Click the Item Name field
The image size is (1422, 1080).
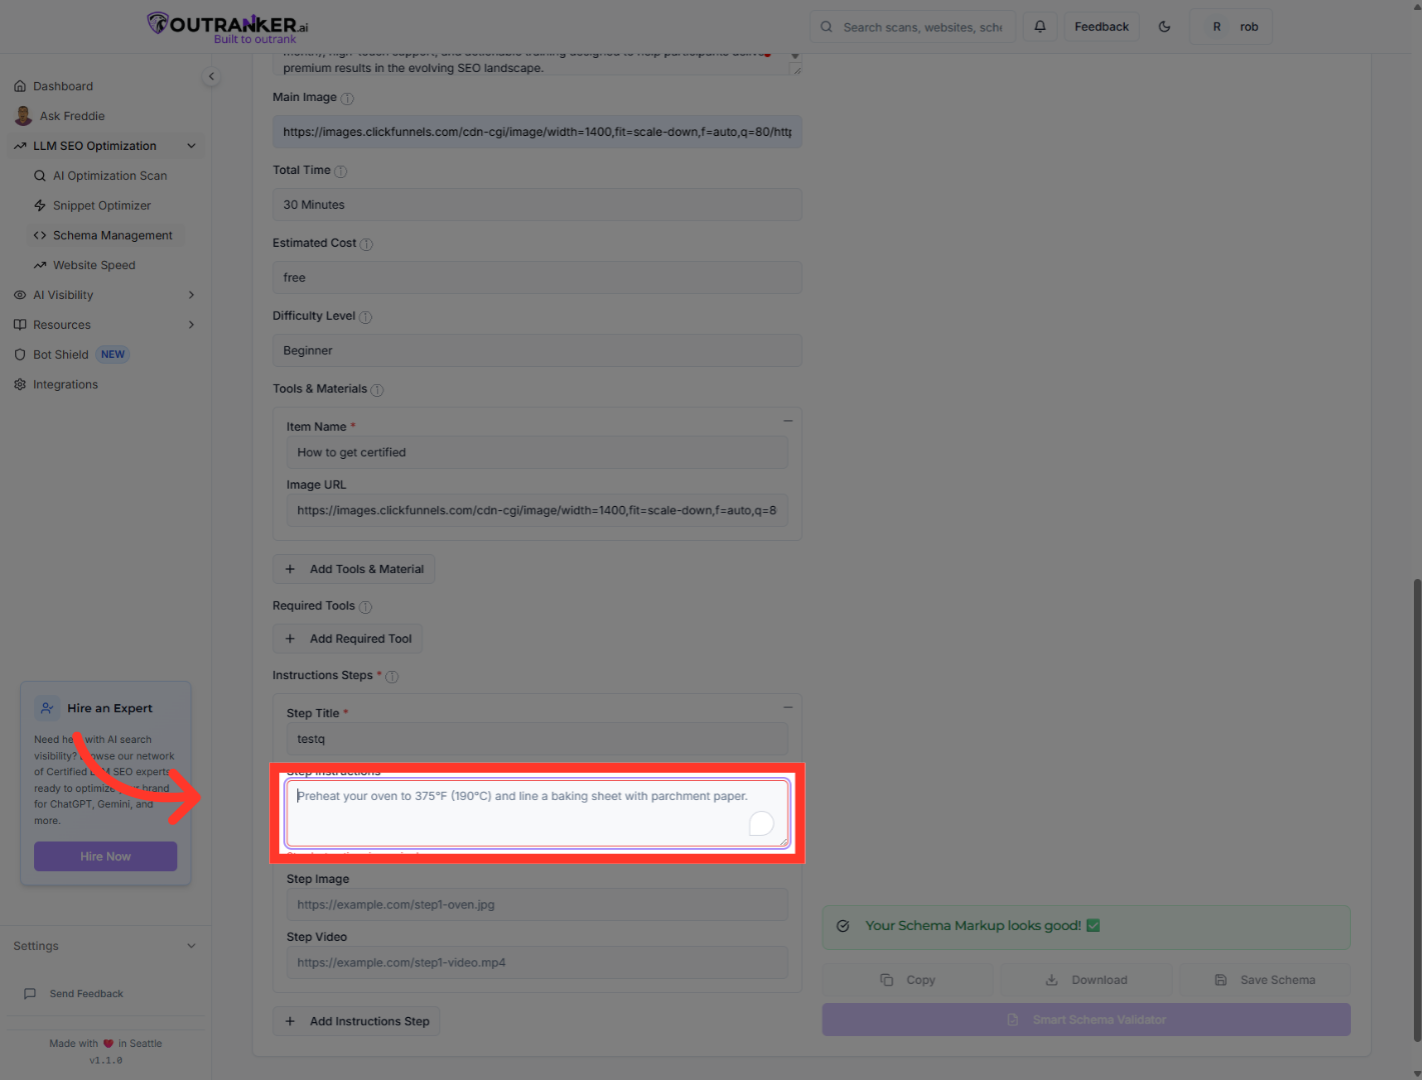point(537,453)
